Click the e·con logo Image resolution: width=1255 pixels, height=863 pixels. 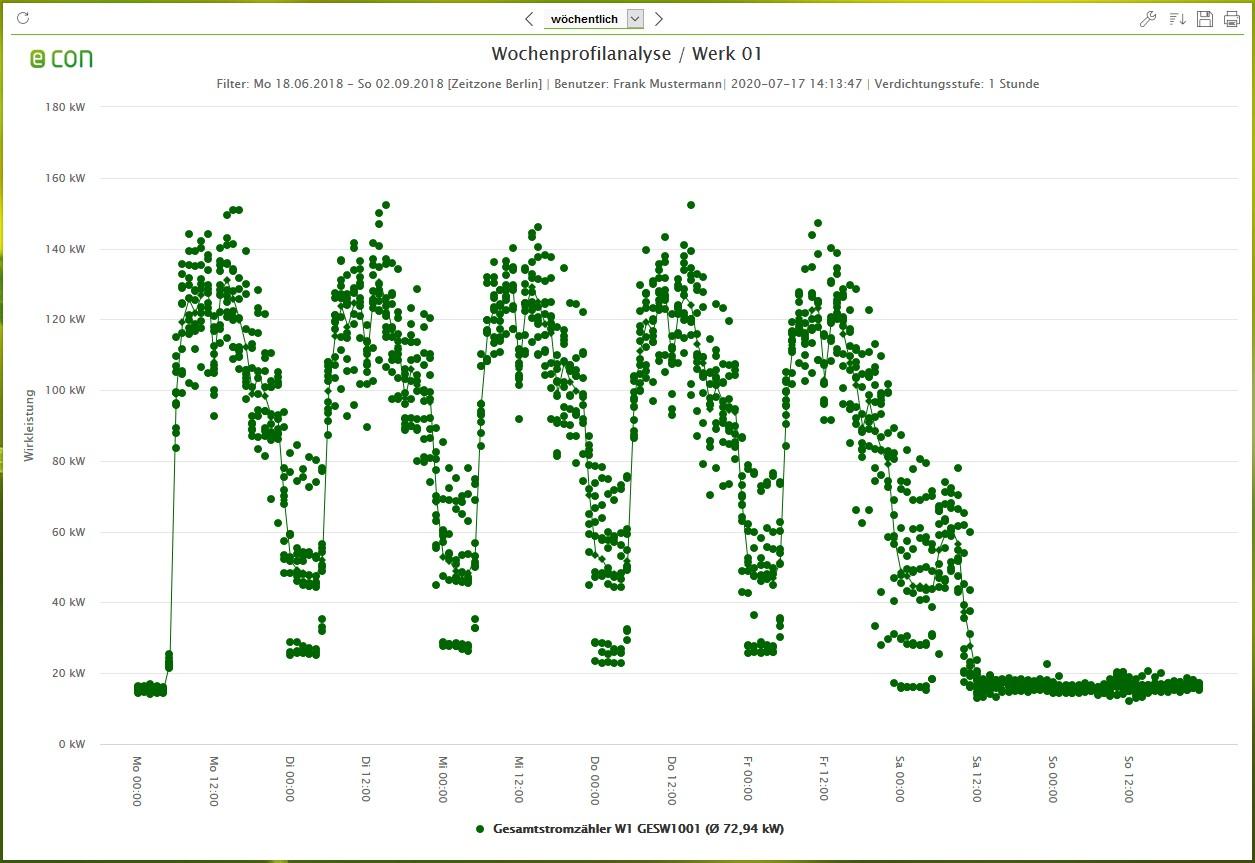(62, 58)
